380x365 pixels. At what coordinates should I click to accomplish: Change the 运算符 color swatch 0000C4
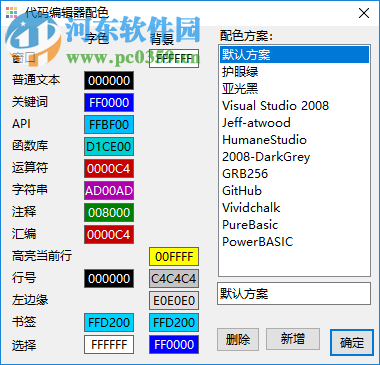109,168
